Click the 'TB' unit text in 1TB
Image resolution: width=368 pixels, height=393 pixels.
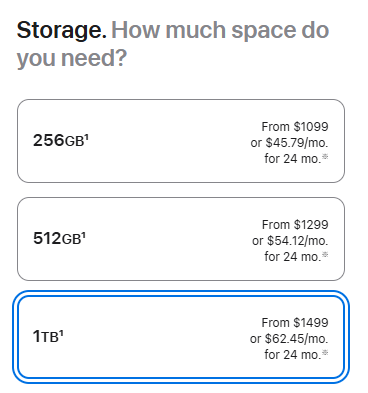click(50, 337)
